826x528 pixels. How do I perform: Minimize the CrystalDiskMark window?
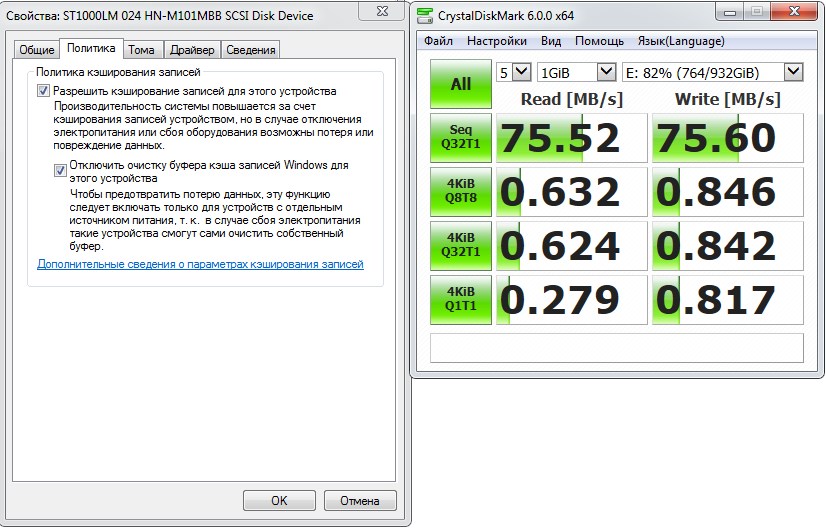click(730, 11)
